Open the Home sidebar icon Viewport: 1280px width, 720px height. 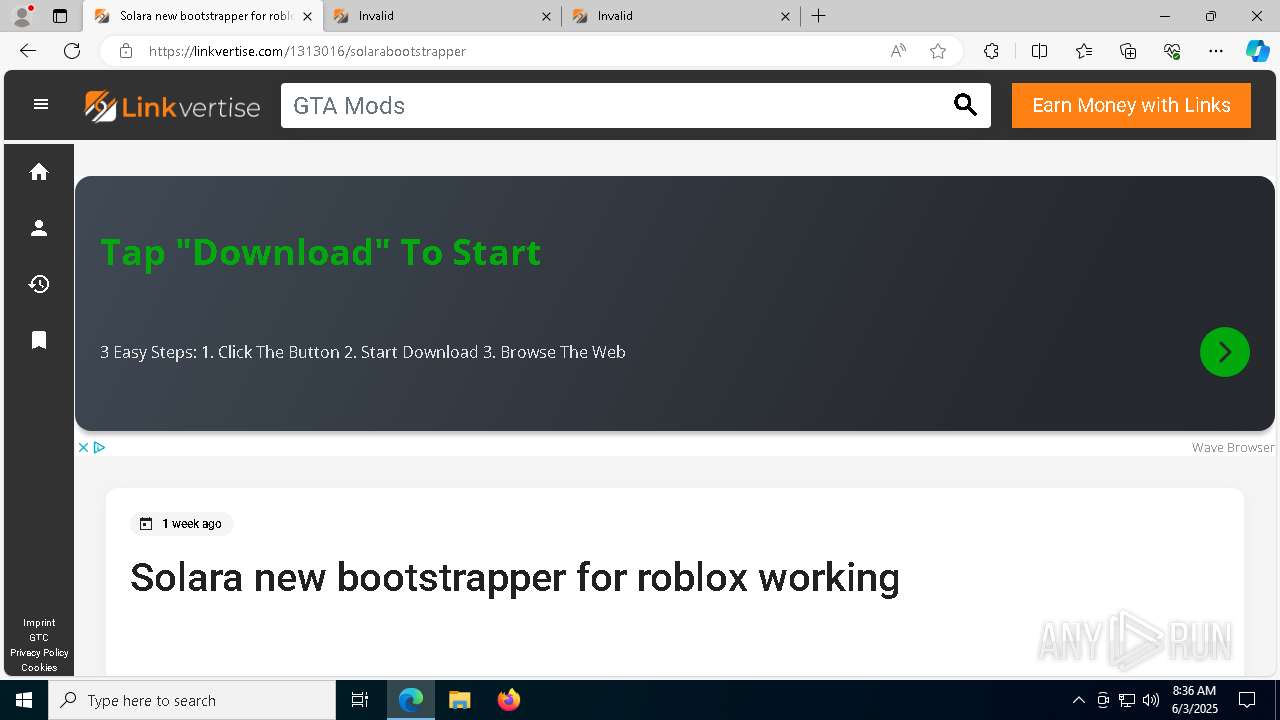click(x=39, y=172)
